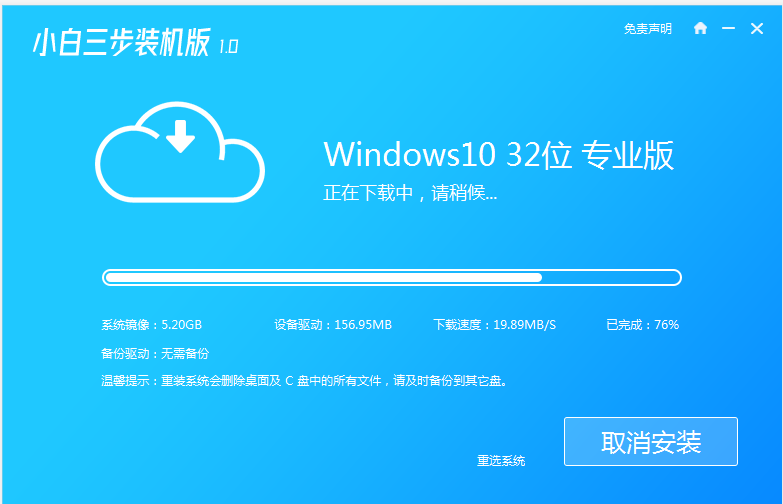Open the 免责声明 disclaimer link

[648, 29]
